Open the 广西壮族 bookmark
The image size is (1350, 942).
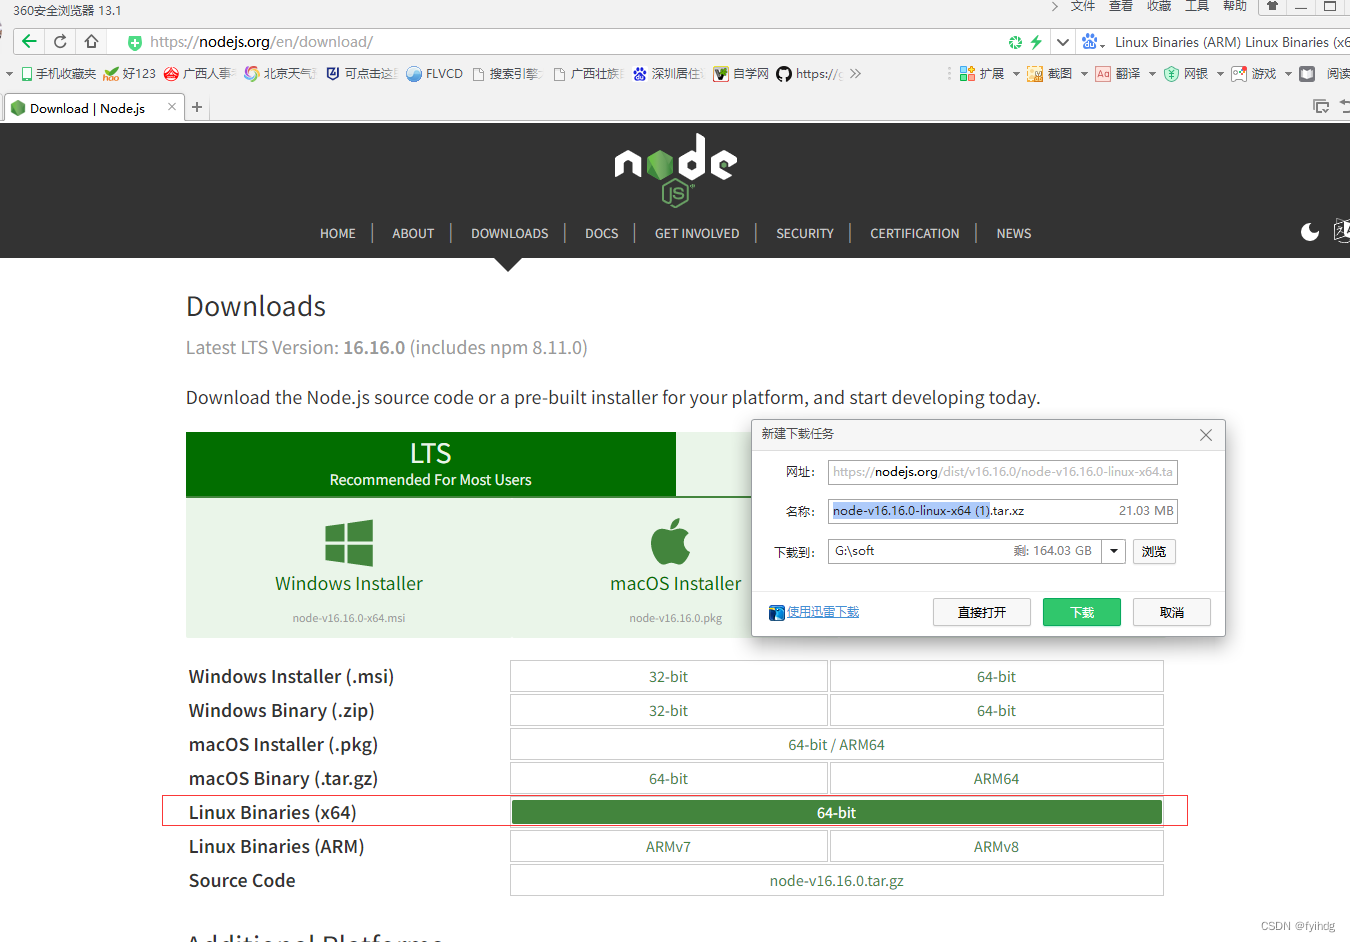[588, 74]
